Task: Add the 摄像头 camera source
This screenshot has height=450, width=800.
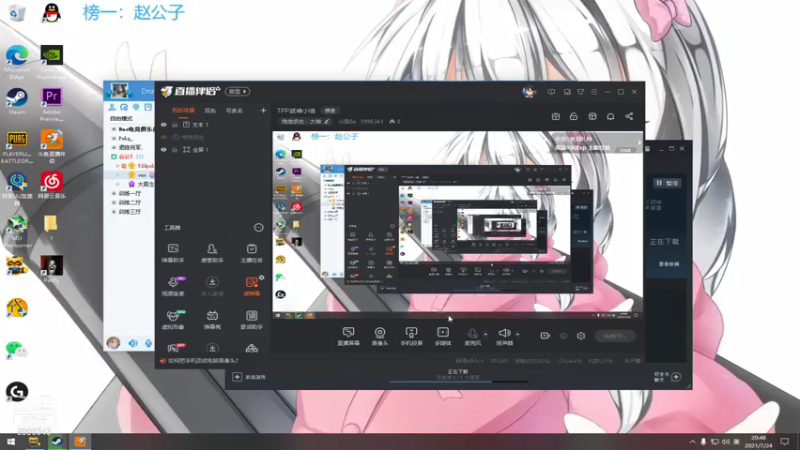Action: coord(380,336)
